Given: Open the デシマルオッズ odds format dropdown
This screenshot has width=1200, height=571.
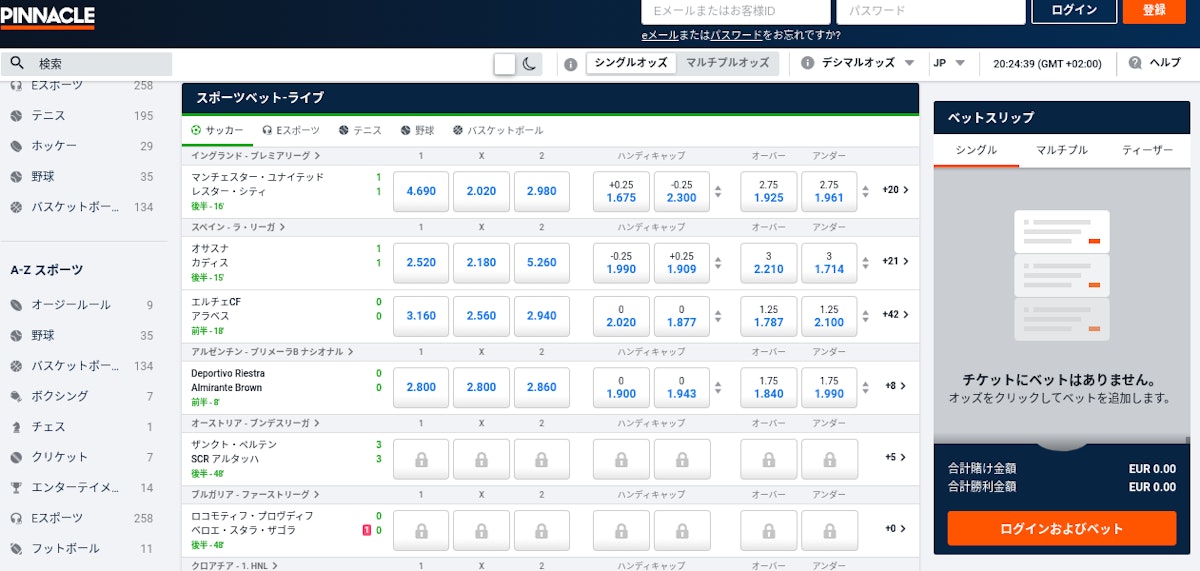Looking at the screenshot, I should 859,63.
